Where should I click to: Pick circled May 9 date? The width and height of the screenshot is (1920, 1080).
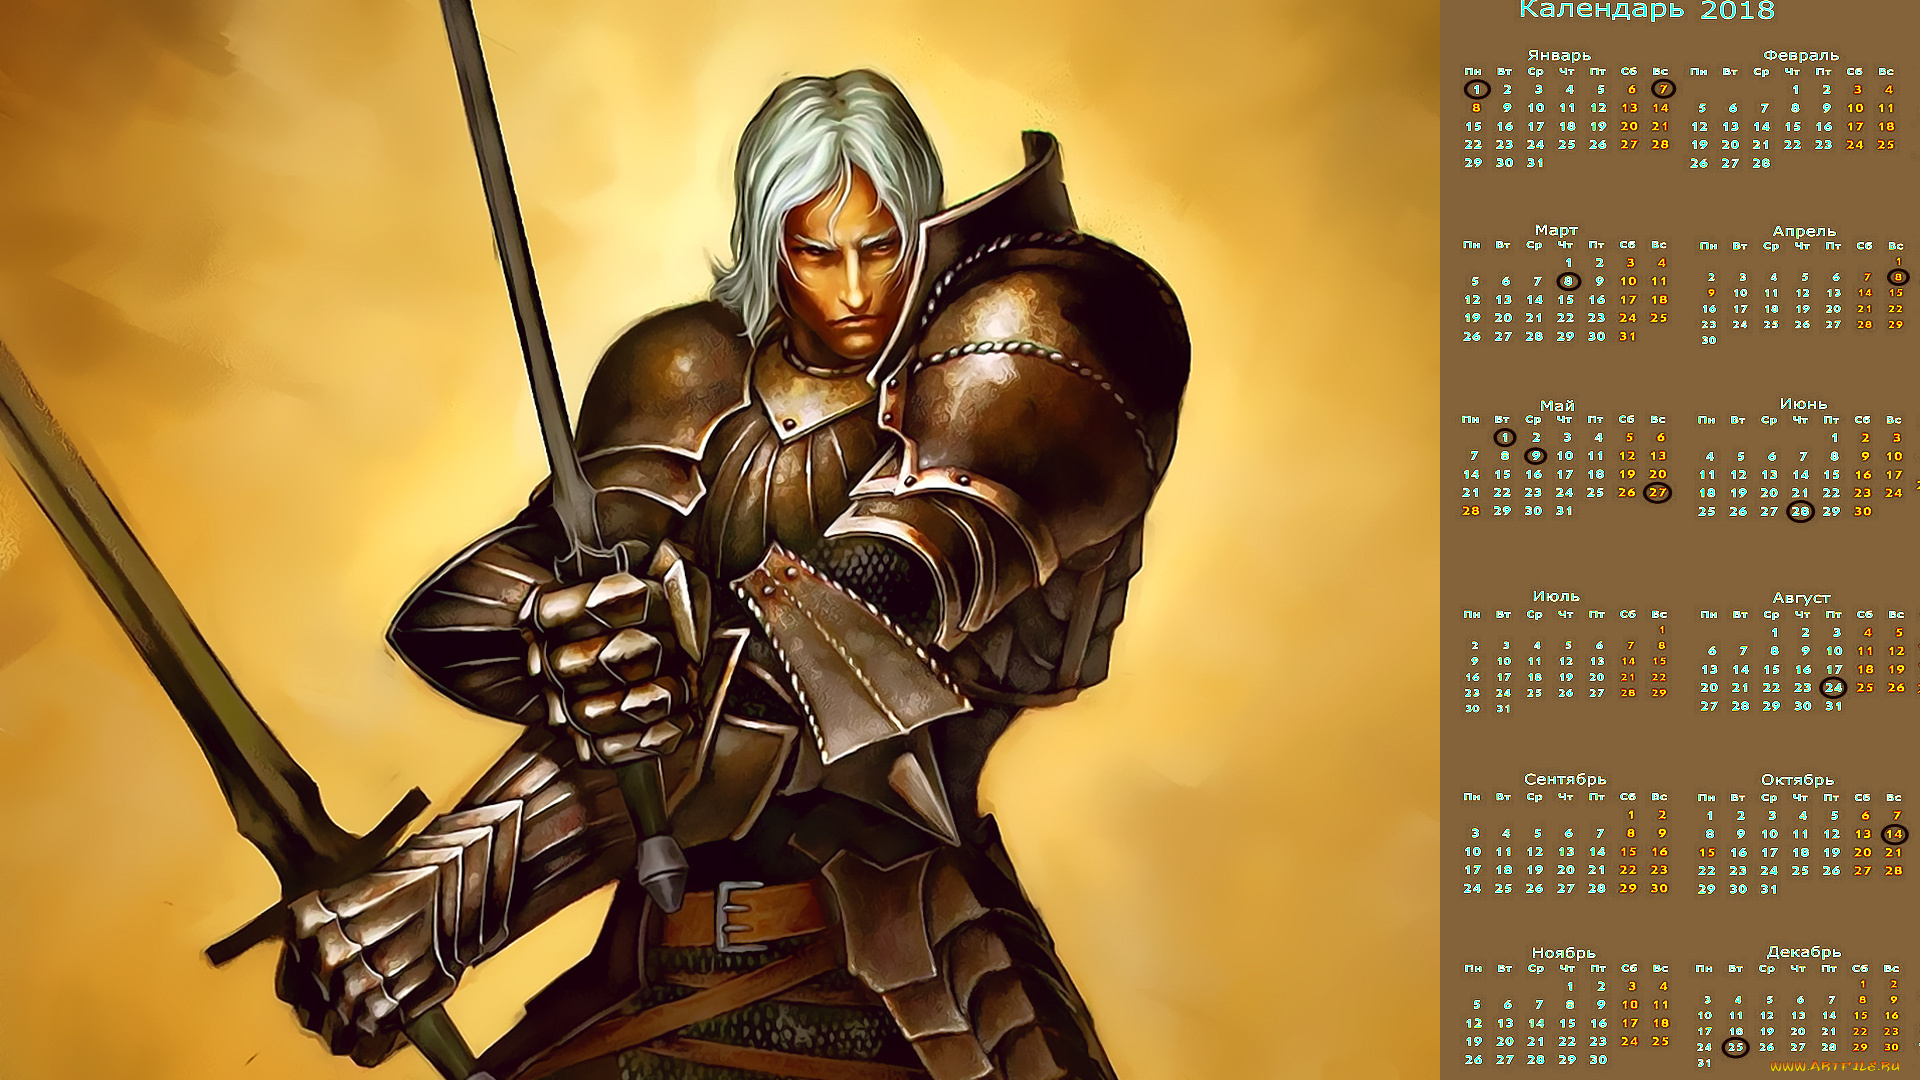click(x=1535, y=456)
